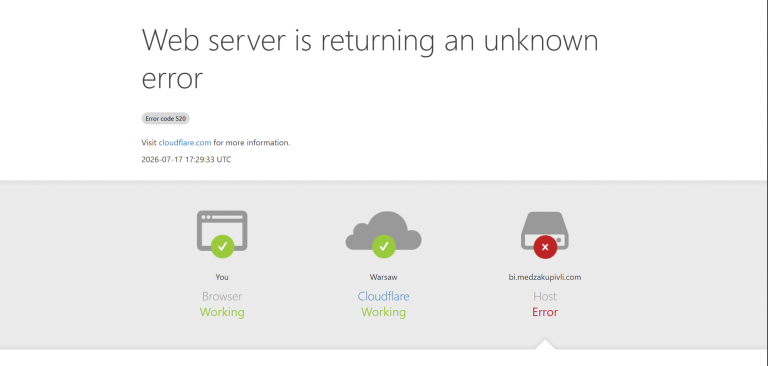Click Working status under Browser

pos(222,312)
